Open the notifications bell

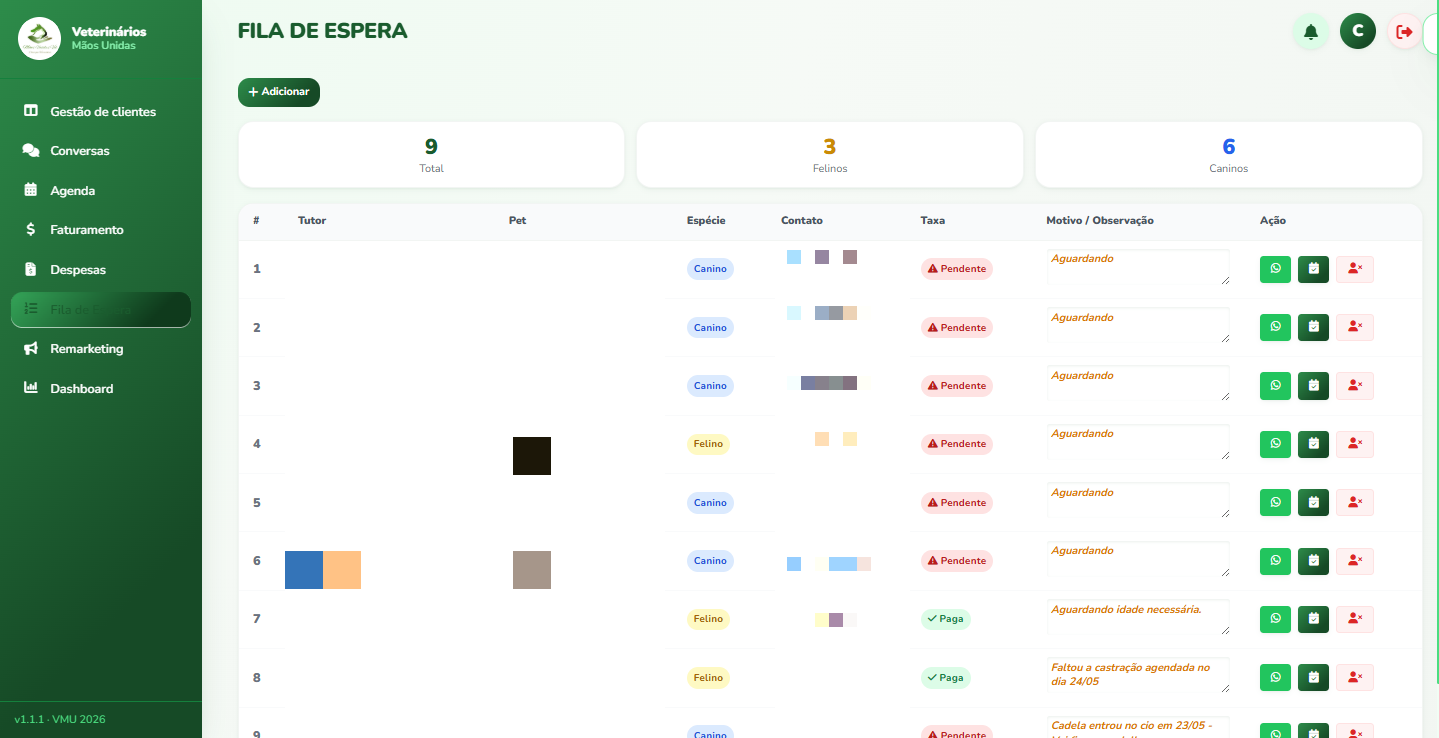tap(1310, 32)
